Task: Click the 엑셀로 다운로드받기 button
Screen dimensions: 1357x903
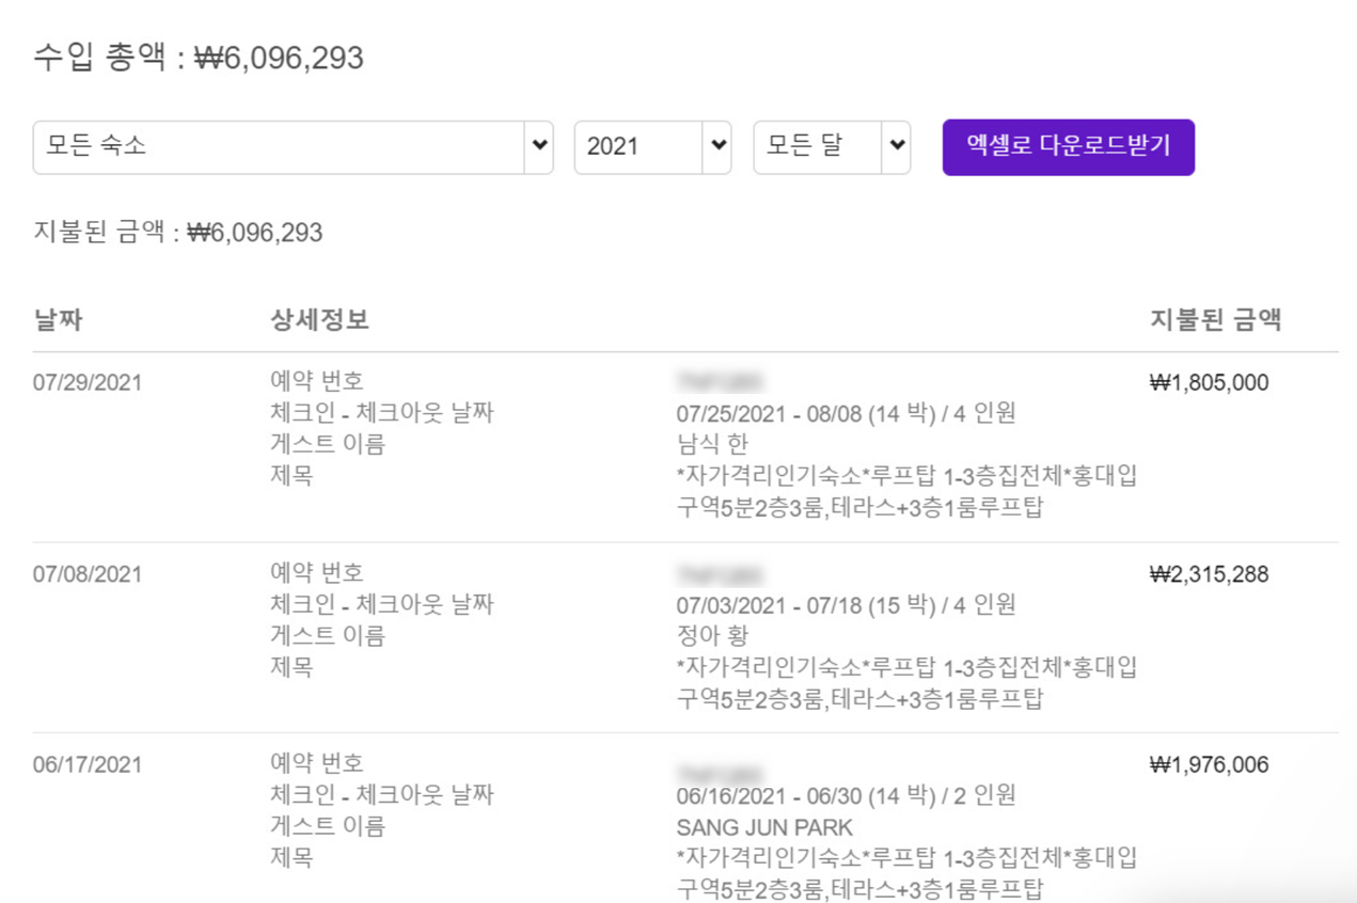Action: click(1068, 147)
